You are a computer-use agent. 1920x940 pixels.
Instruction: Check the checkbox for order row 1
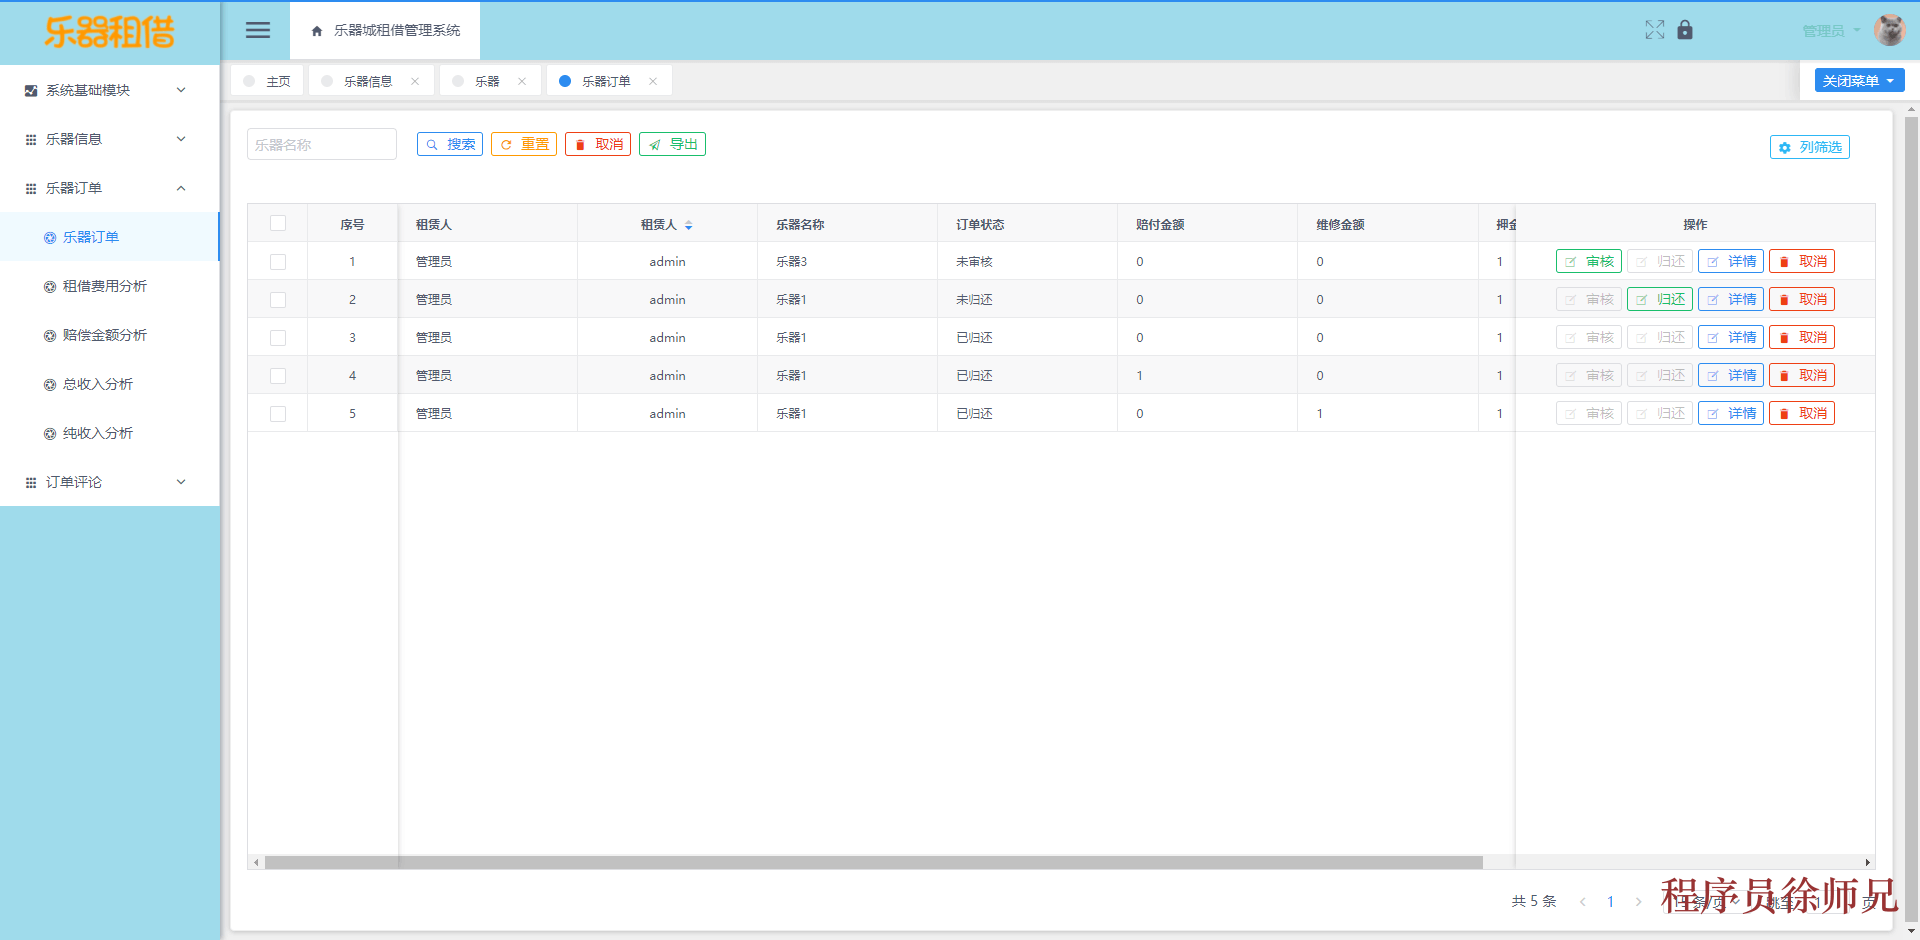(277, 261)
